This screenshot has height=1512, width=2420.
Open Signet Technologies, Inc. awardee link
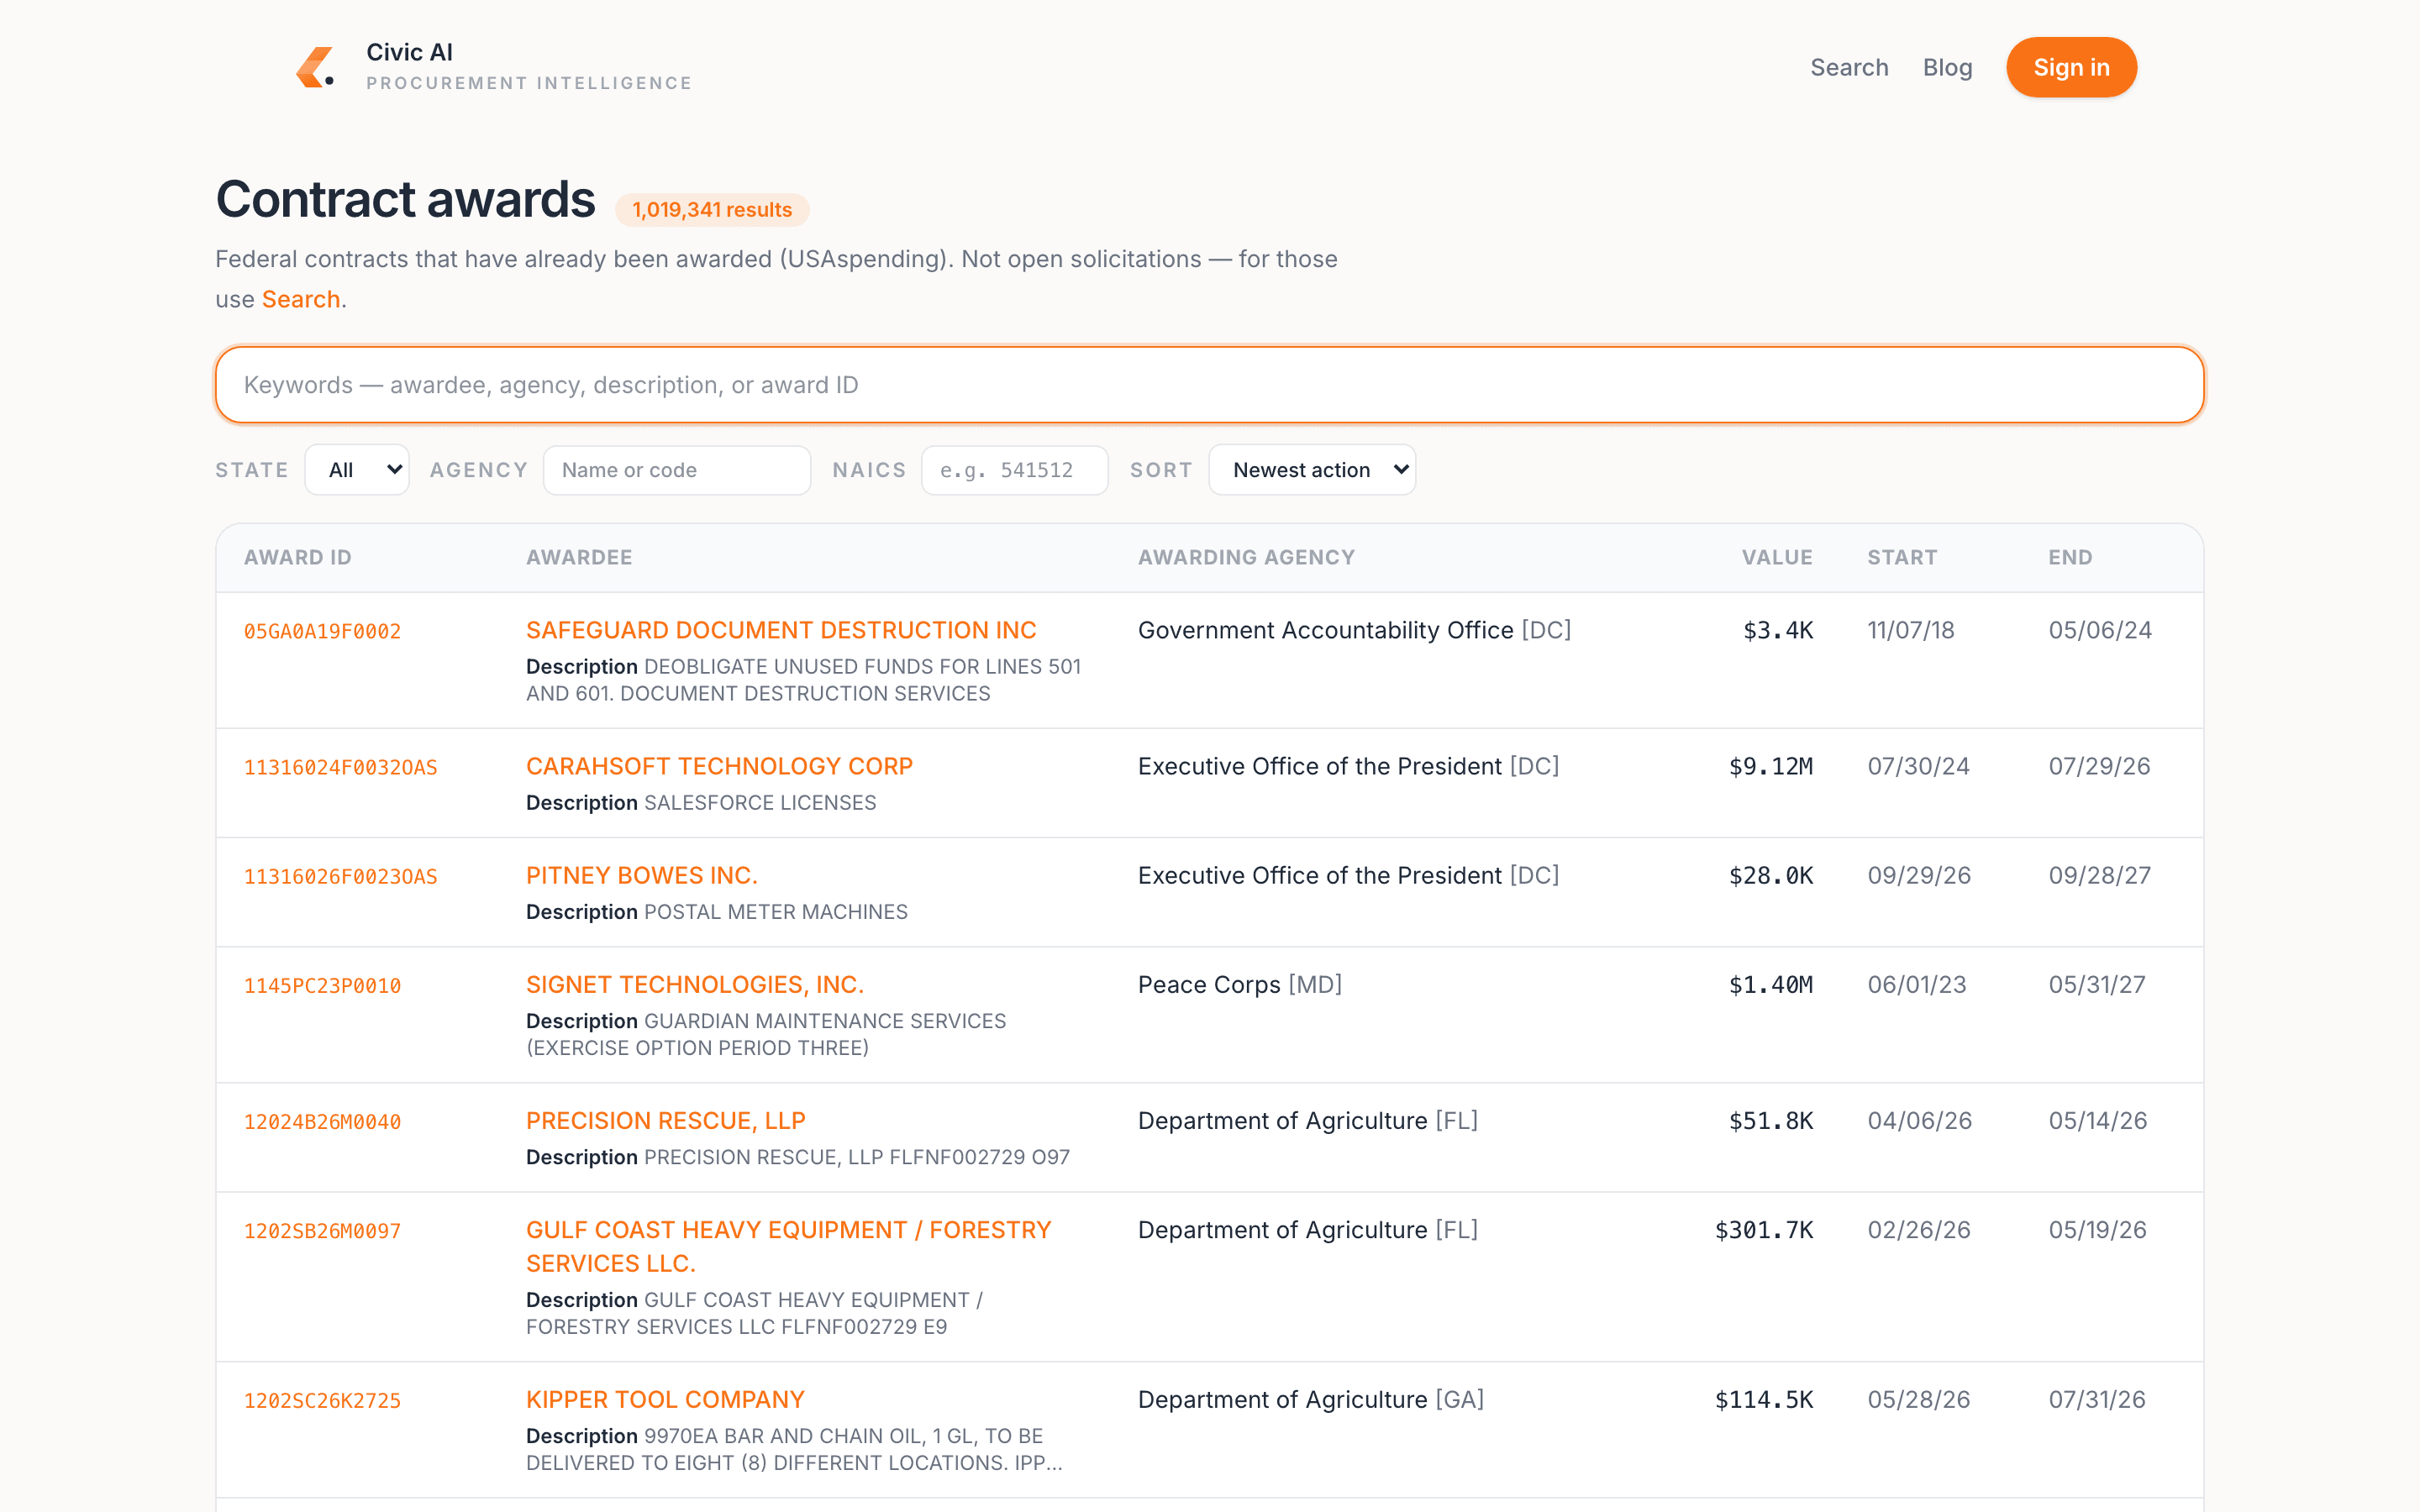695,984
